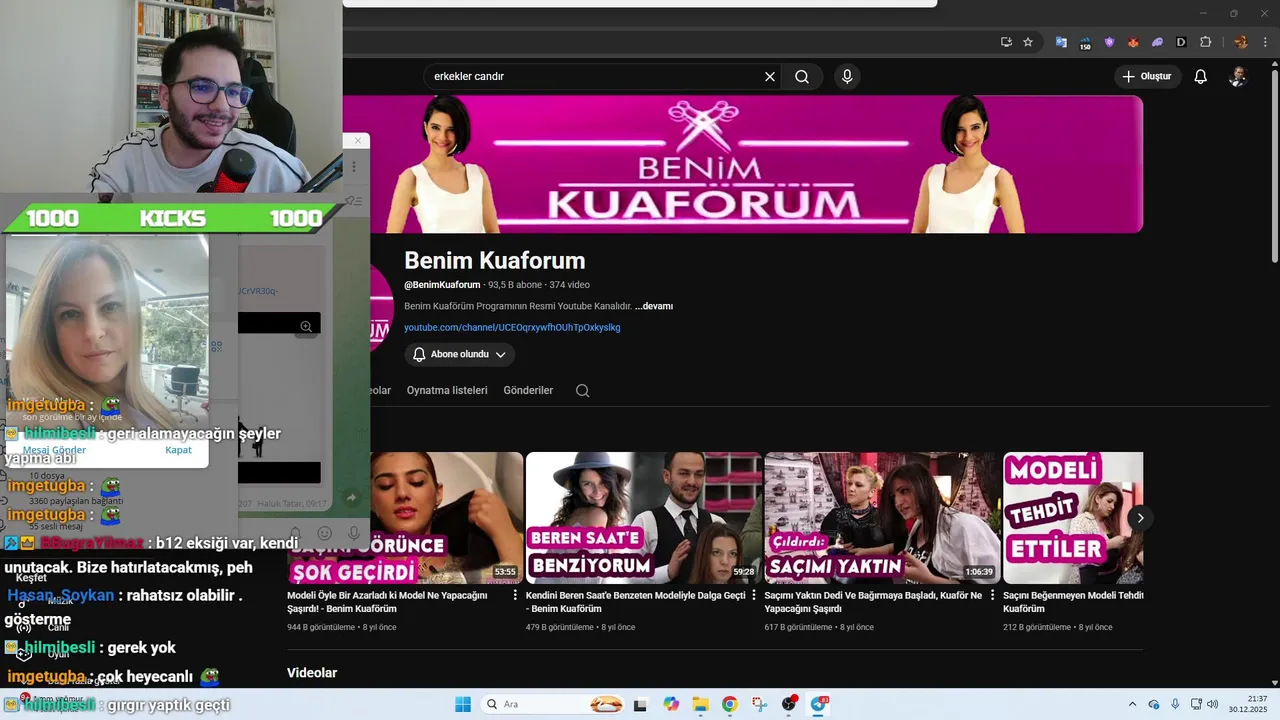This screenshot has width=1280, height=720.
Task: Start voice search with the microphone
Action: coord(847,77)
